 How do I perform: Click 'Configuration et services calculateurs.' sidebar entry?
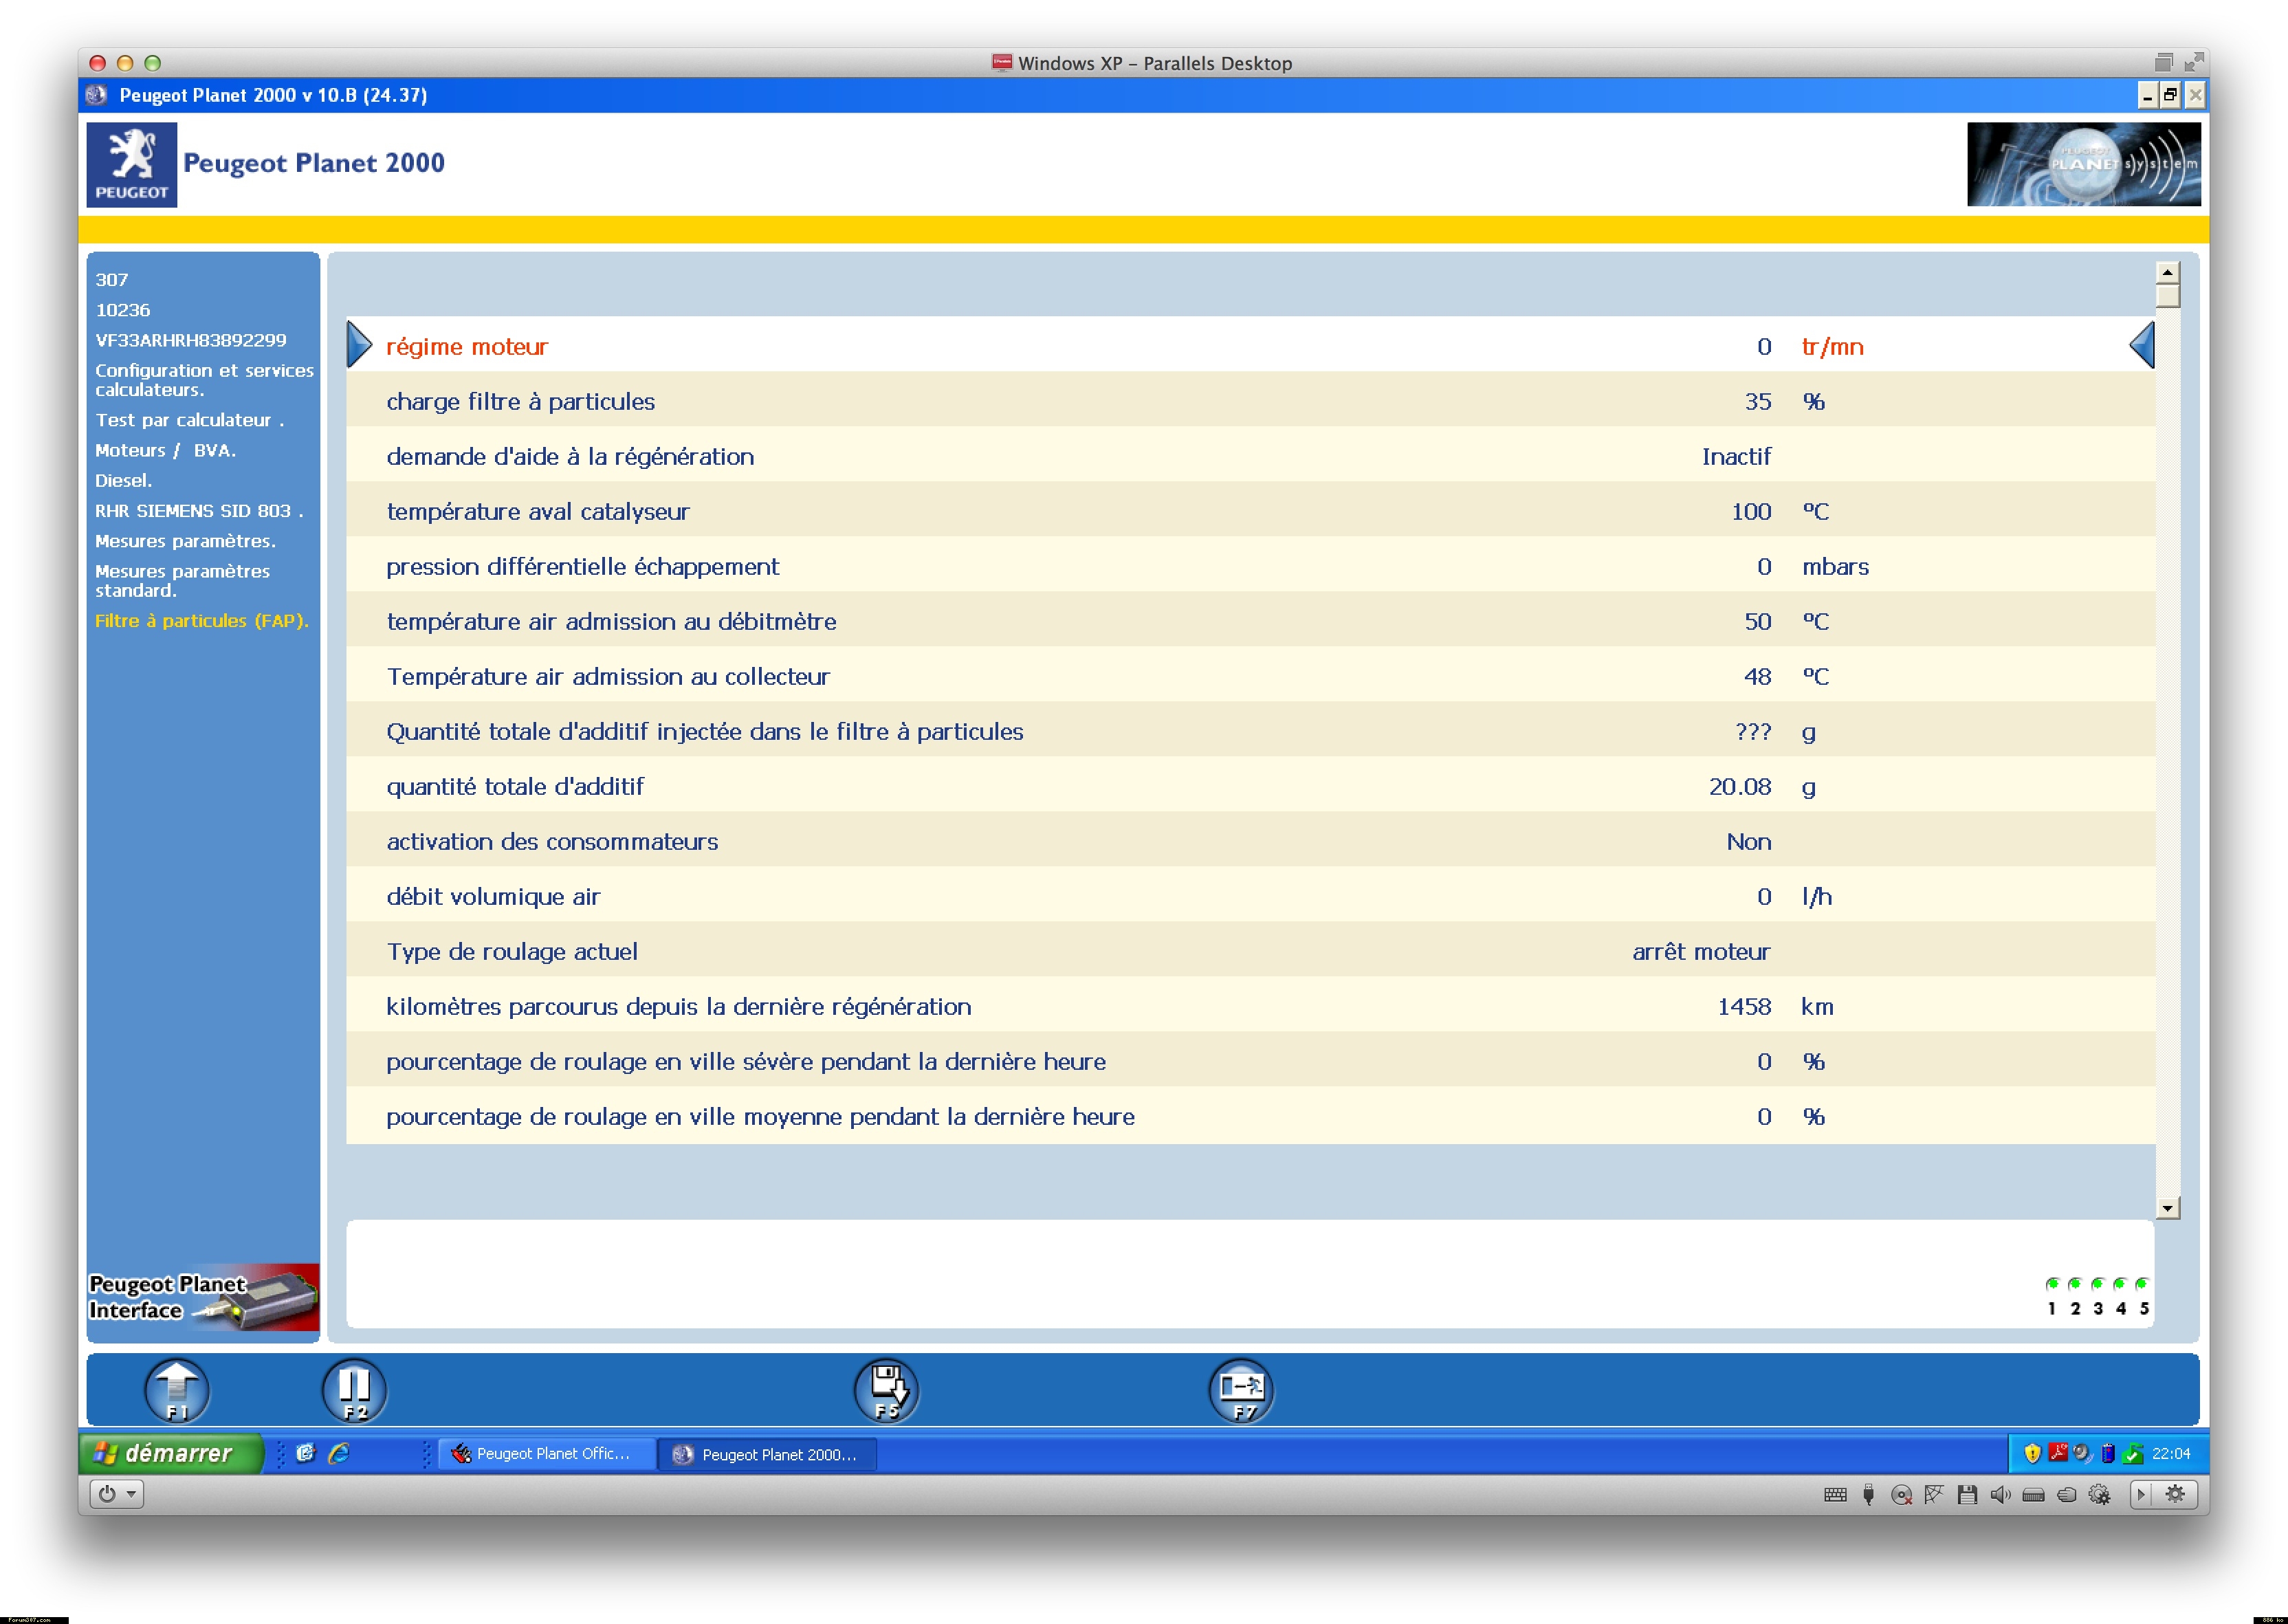[x=204, y=379]
